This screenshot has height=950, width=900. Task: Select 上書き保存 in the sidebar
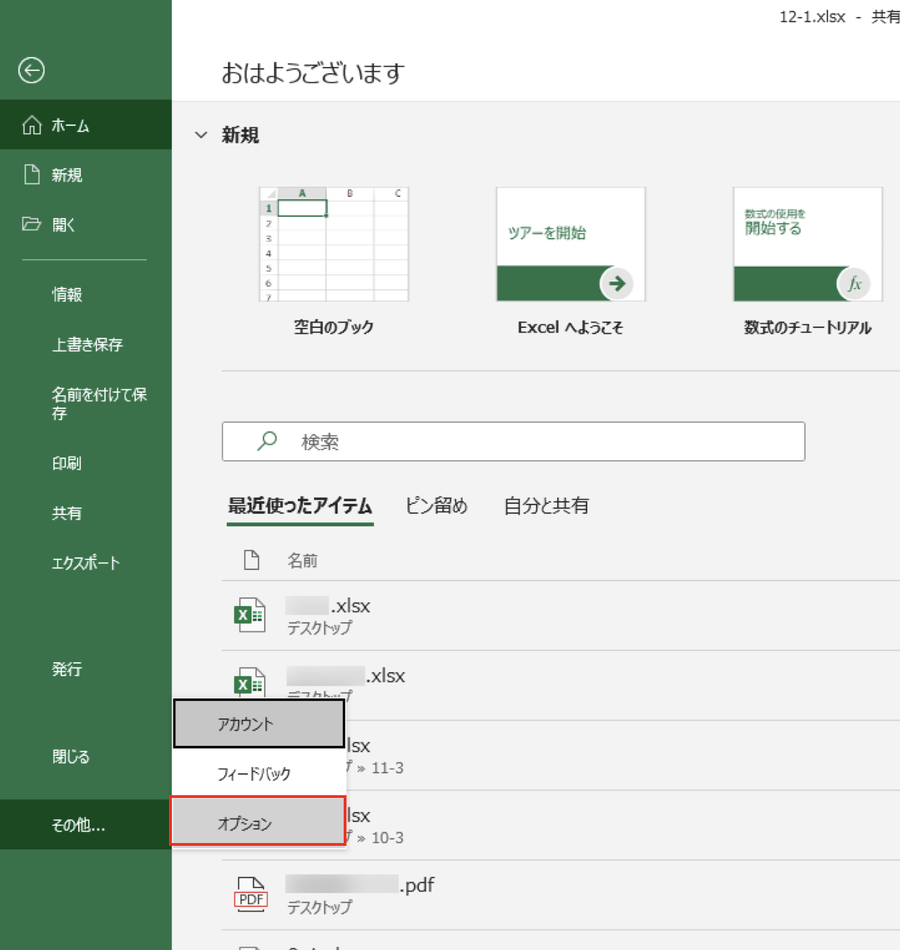coord(86,344)
